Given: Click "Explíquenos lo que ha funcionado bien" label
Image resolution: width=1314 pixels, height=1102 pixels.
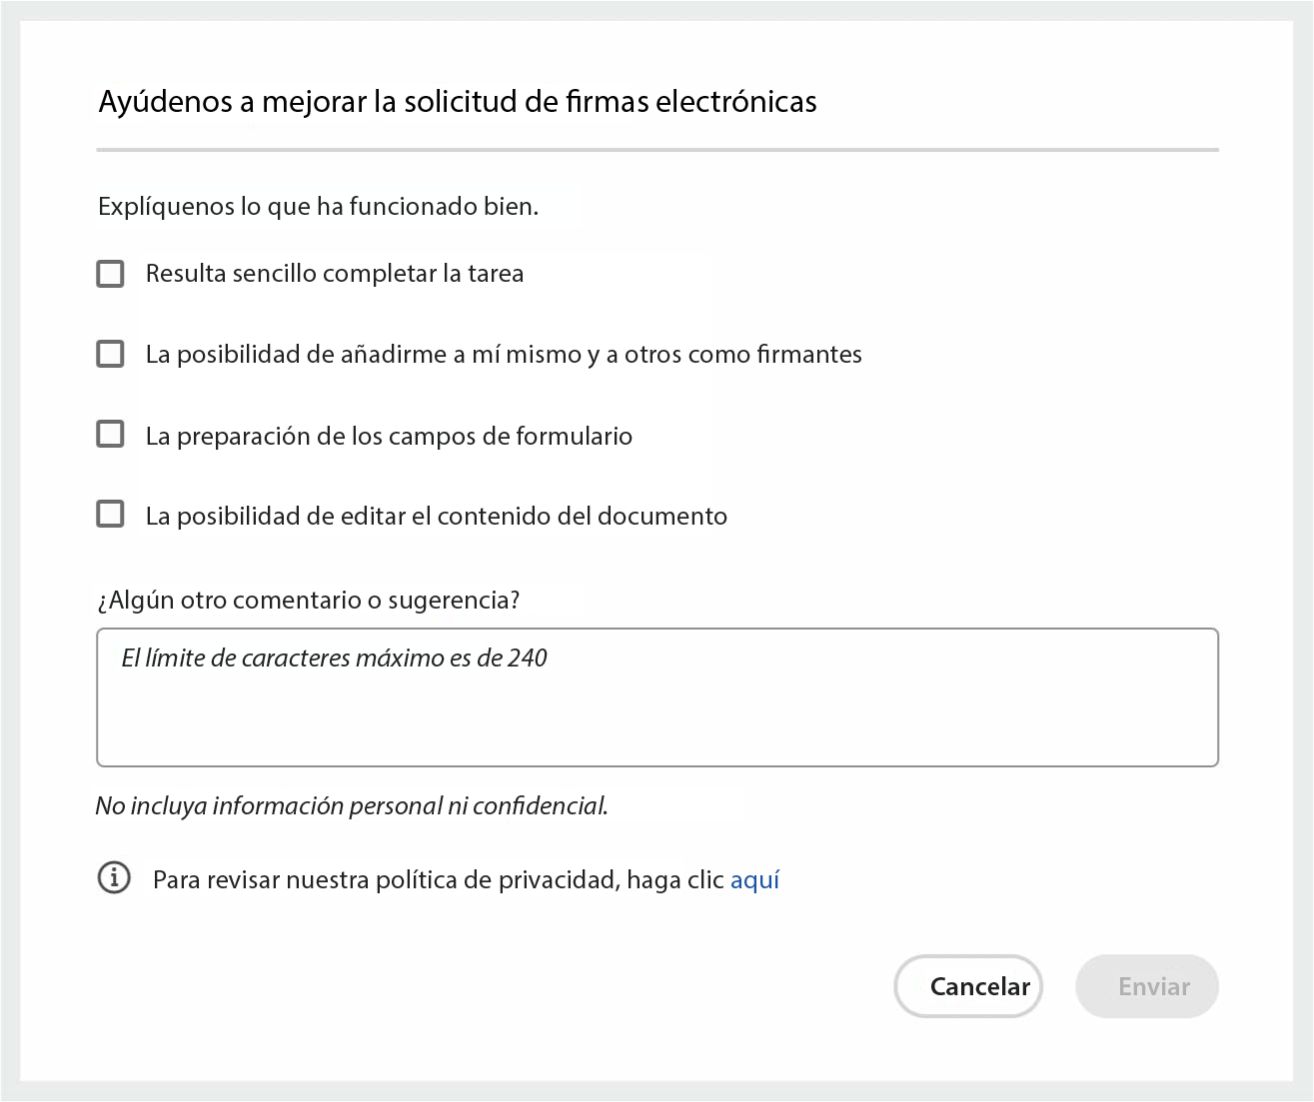Looking at the screenshot, I should (x=319, y=207).
